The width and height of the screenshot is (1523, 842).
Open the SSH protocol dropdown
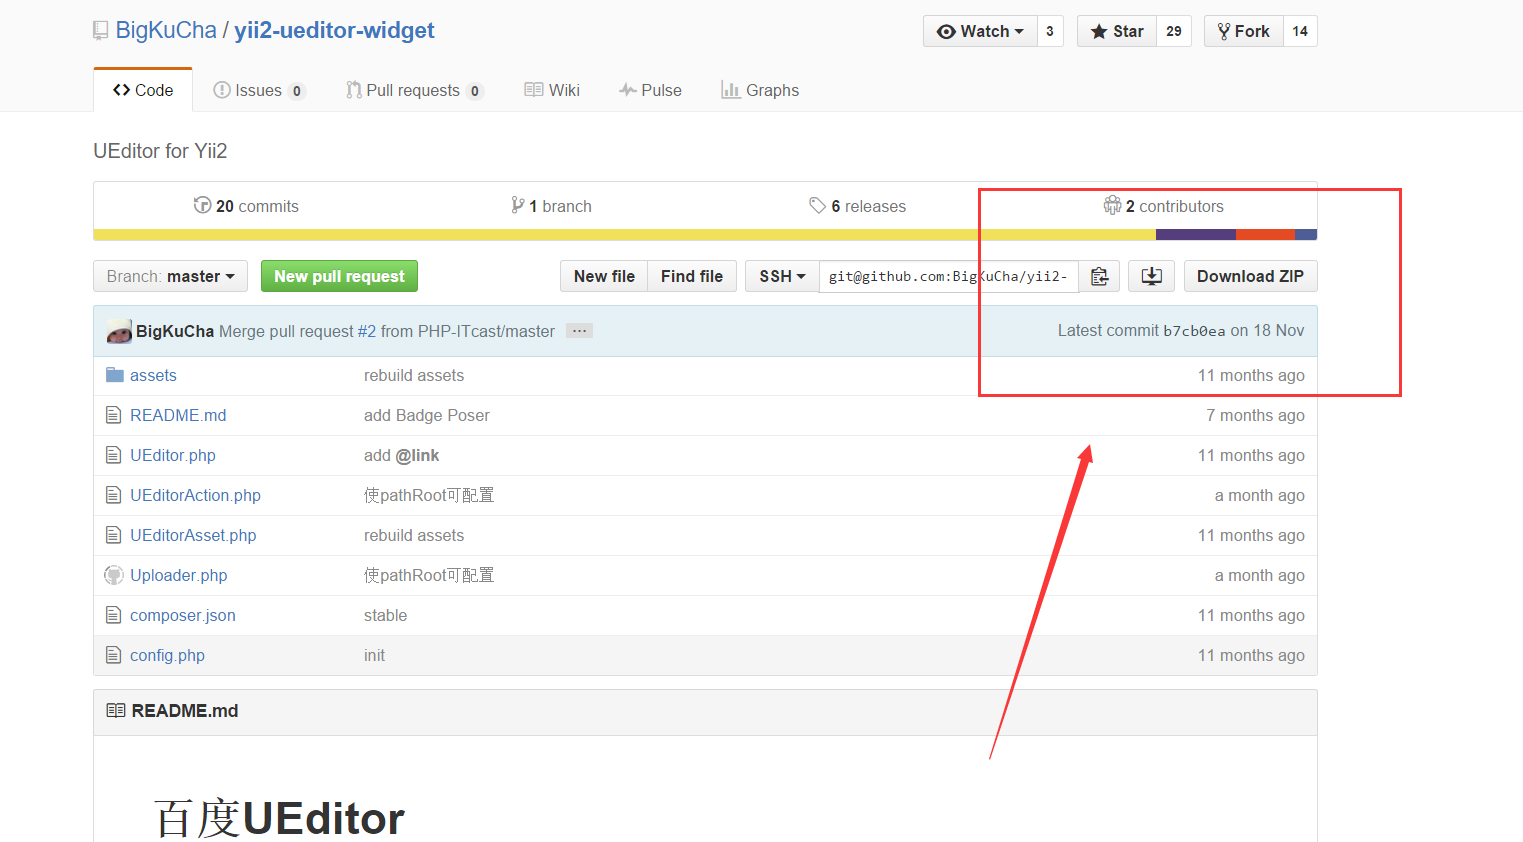[x=782, y=276]
